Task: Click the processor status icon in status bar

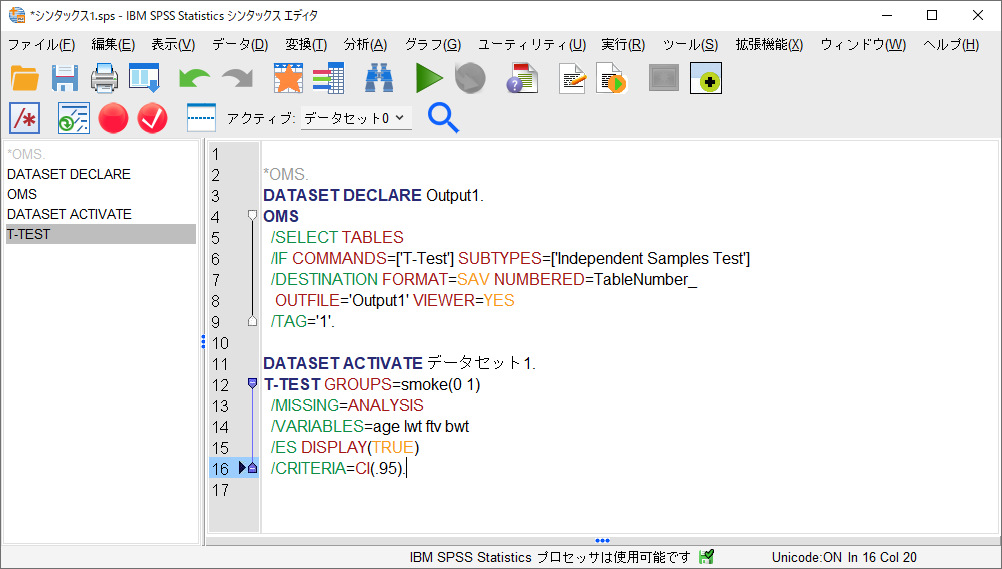Action: (706, 557)
